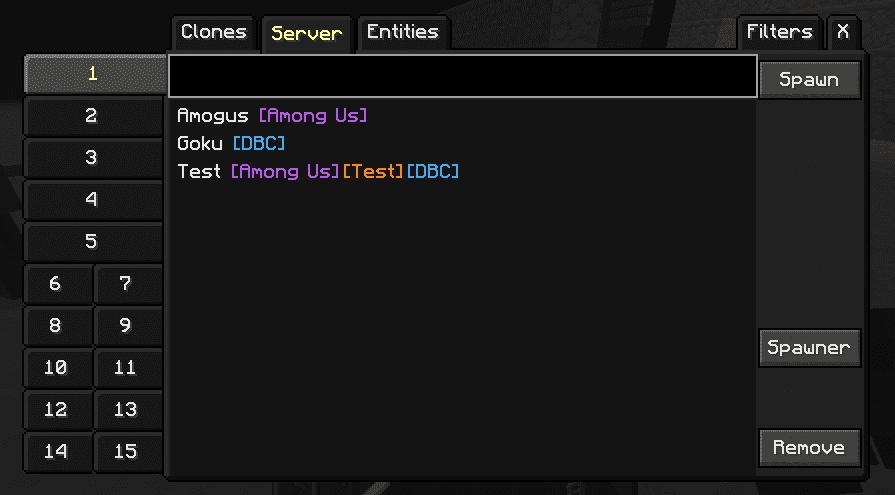
Task: Switch to clone page 2
Action: [93, 116]
